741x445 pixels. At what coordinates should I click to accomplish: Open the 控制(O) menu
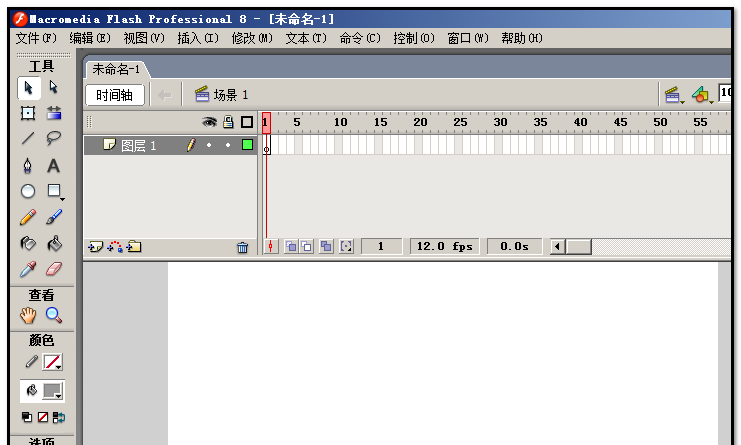click(x=414, y=38)
